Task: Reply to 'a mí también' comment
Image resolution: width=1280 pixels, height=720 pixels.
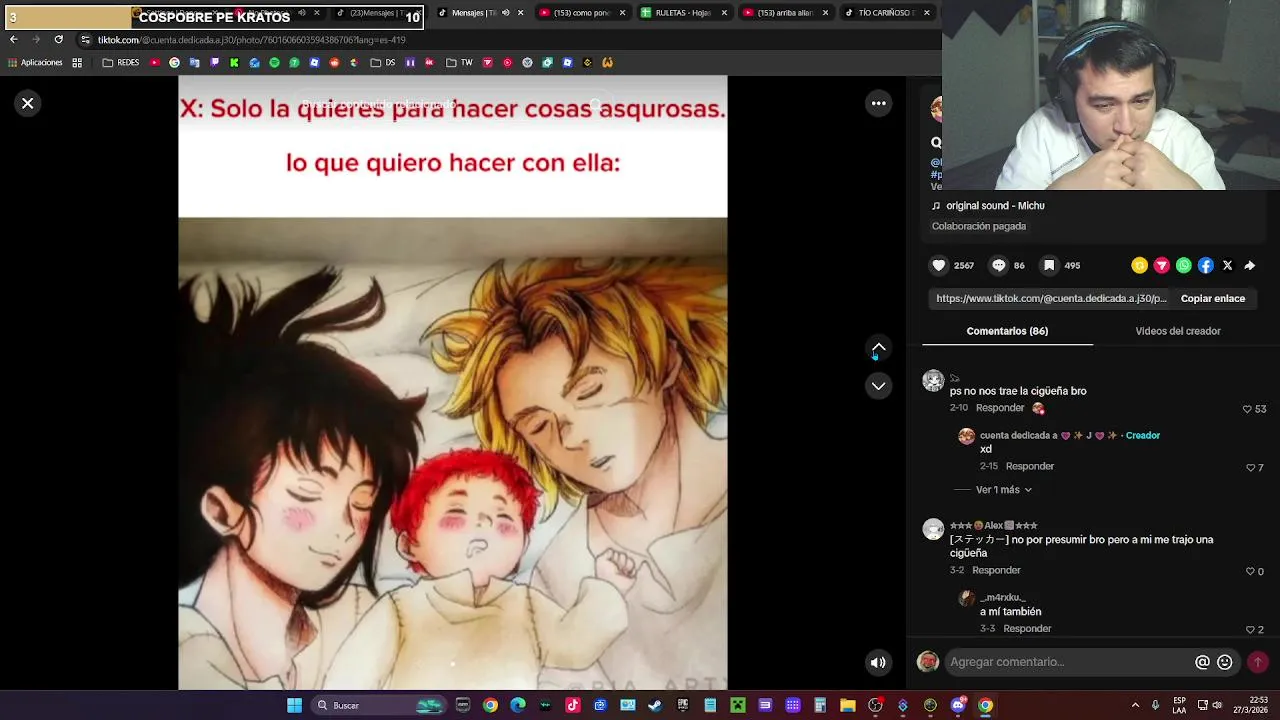Action: pyautogui.click(x=1027, y=628)
